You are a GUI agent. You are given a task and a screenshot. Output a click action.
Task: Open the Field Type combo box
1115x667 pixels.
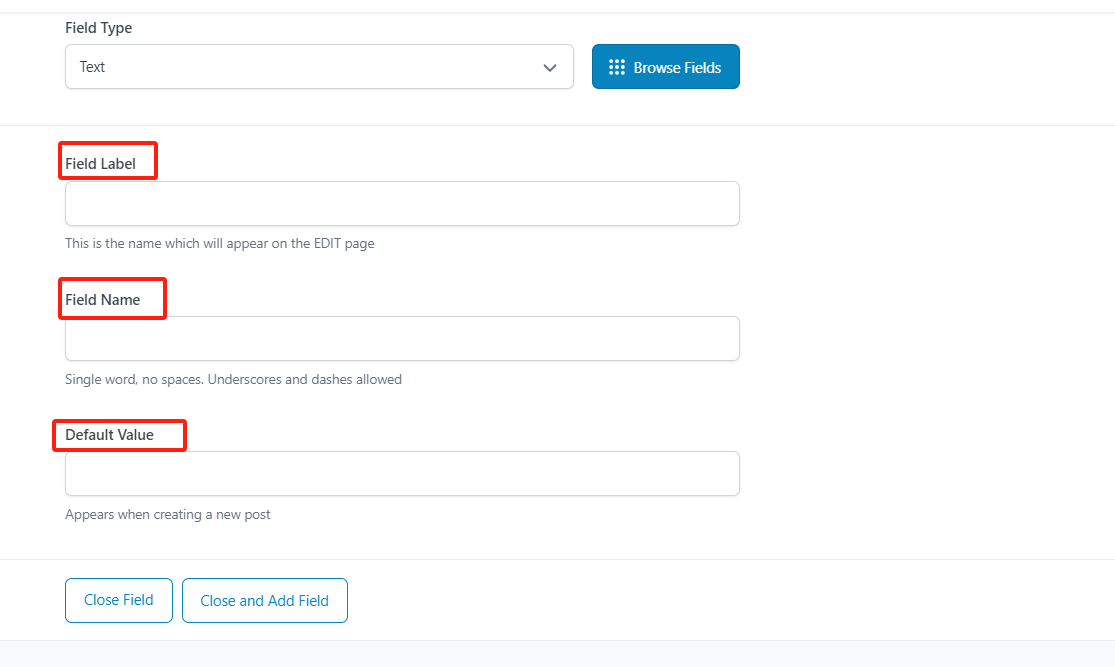pos(318,67)
